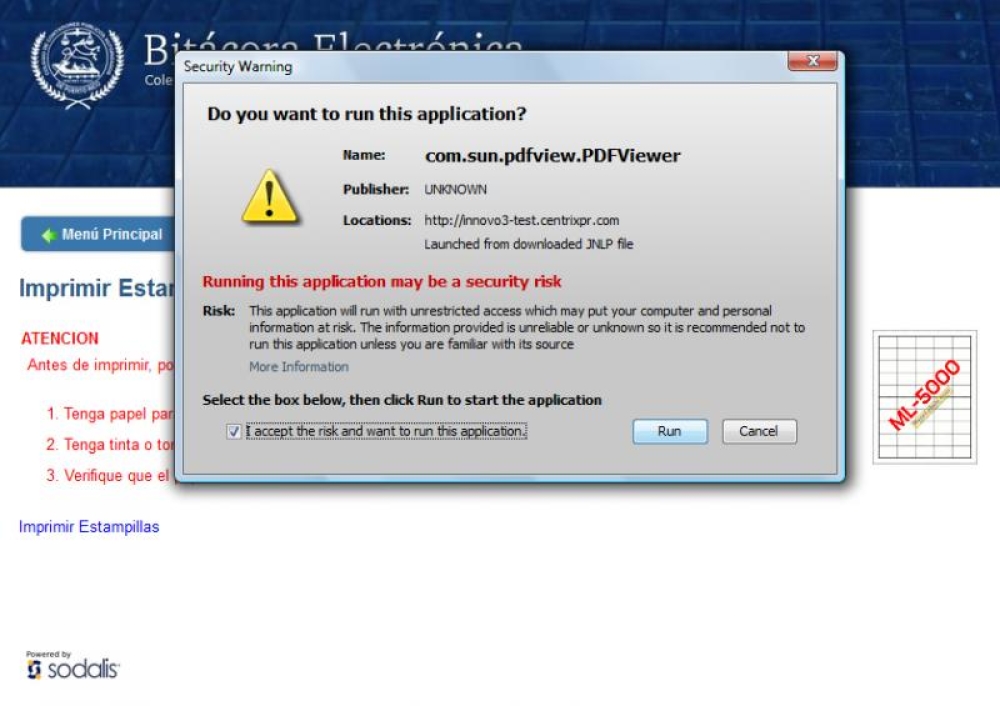Click the Imprimir Estampillas link
Image resolution: width=1000 pixels, height=706 pixels.
pos(89,527)
